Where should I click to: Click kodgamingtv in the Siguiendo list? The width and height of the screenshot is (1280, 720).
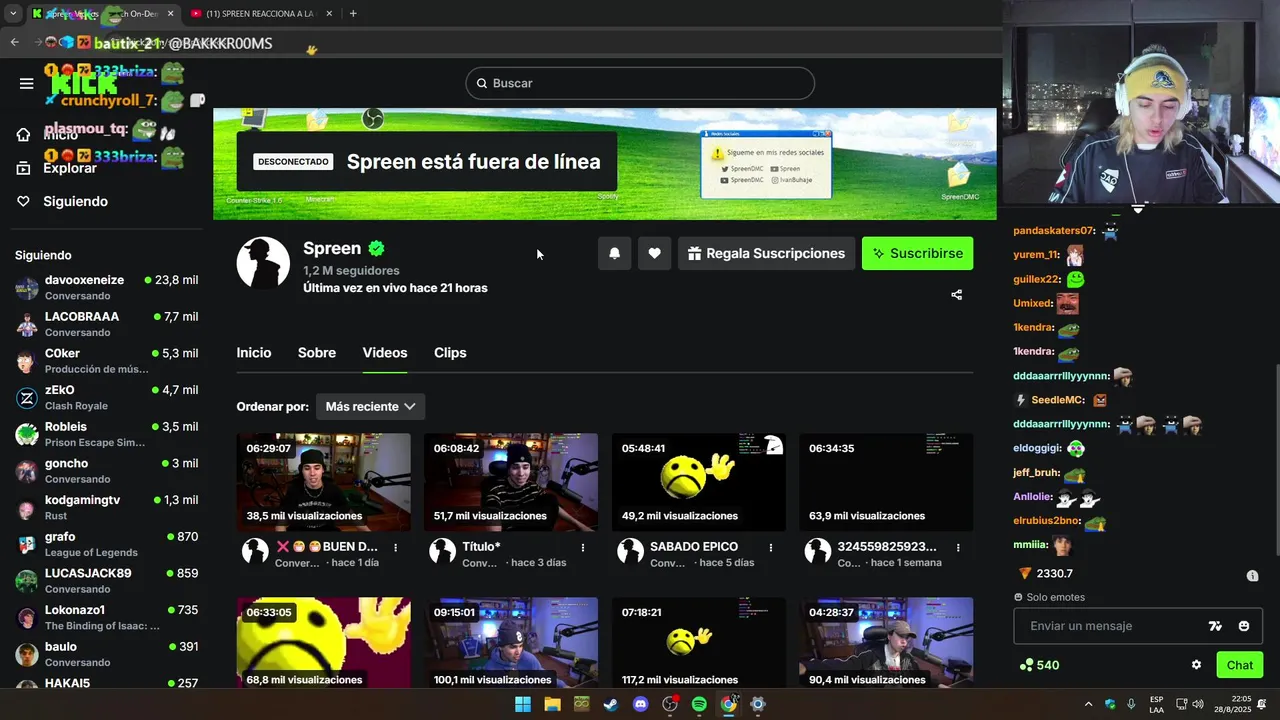point(106,508)
